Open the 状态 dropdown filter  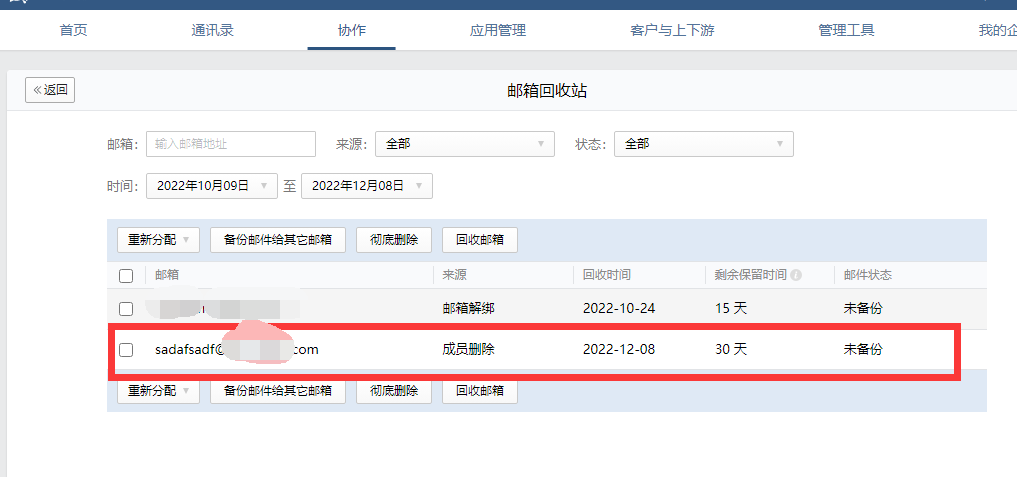click(x=703, y=144)
